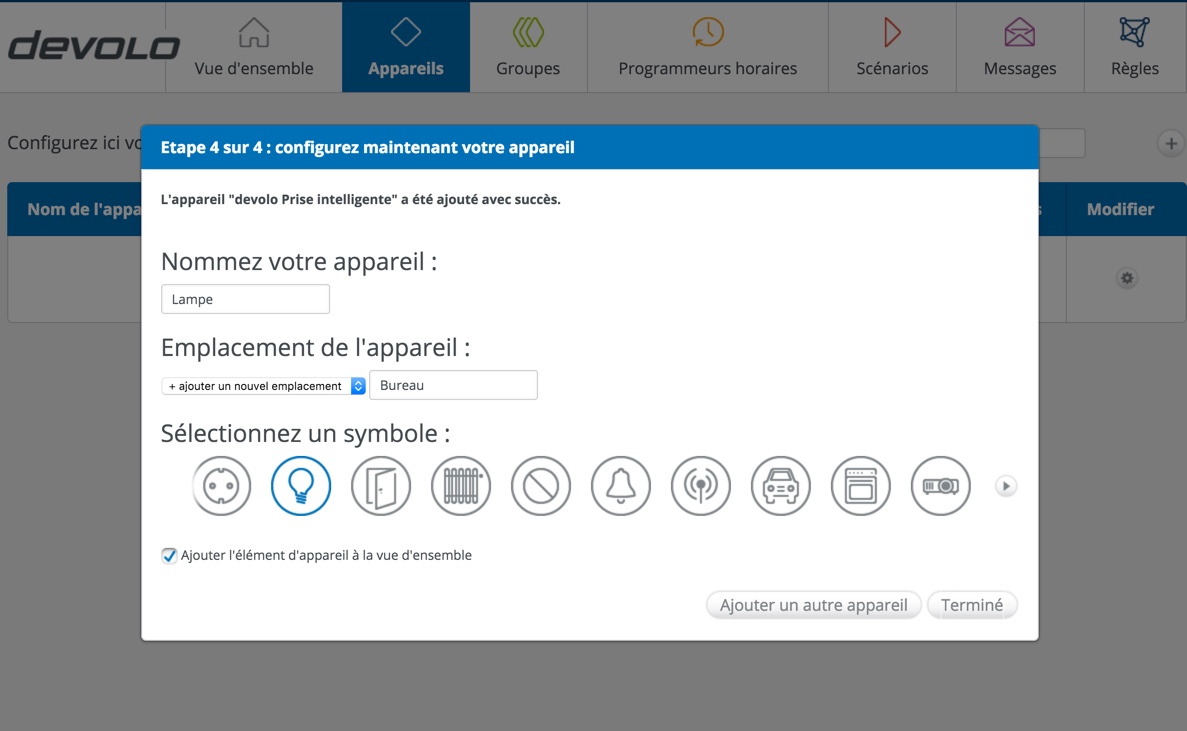Switch to Programmeurs horaires tab

coord(708,47)
